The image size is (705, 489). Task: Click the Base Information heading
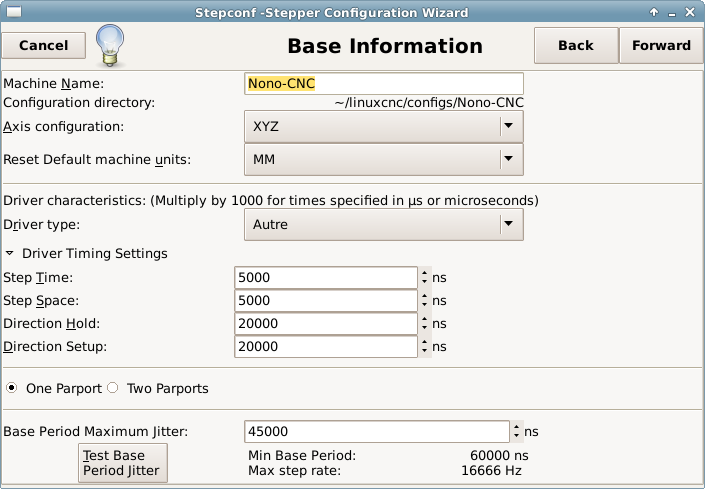coord(385,46)
